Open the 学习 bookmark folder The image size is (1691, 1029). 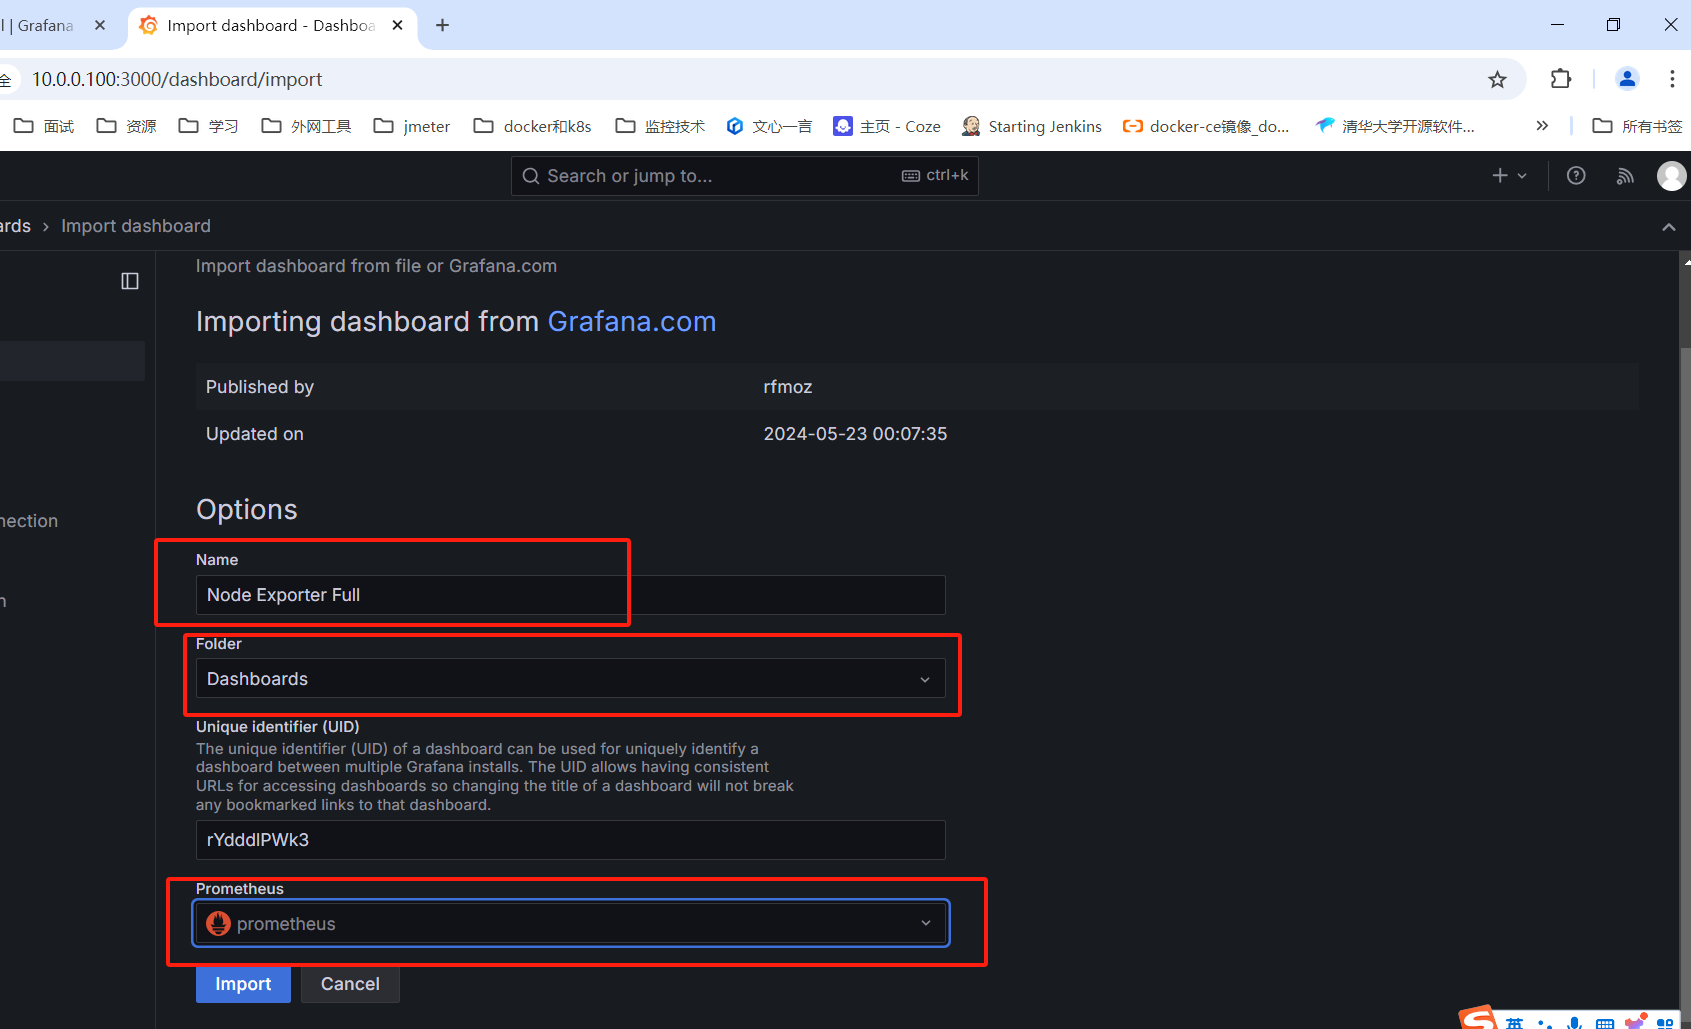(209, 126)
